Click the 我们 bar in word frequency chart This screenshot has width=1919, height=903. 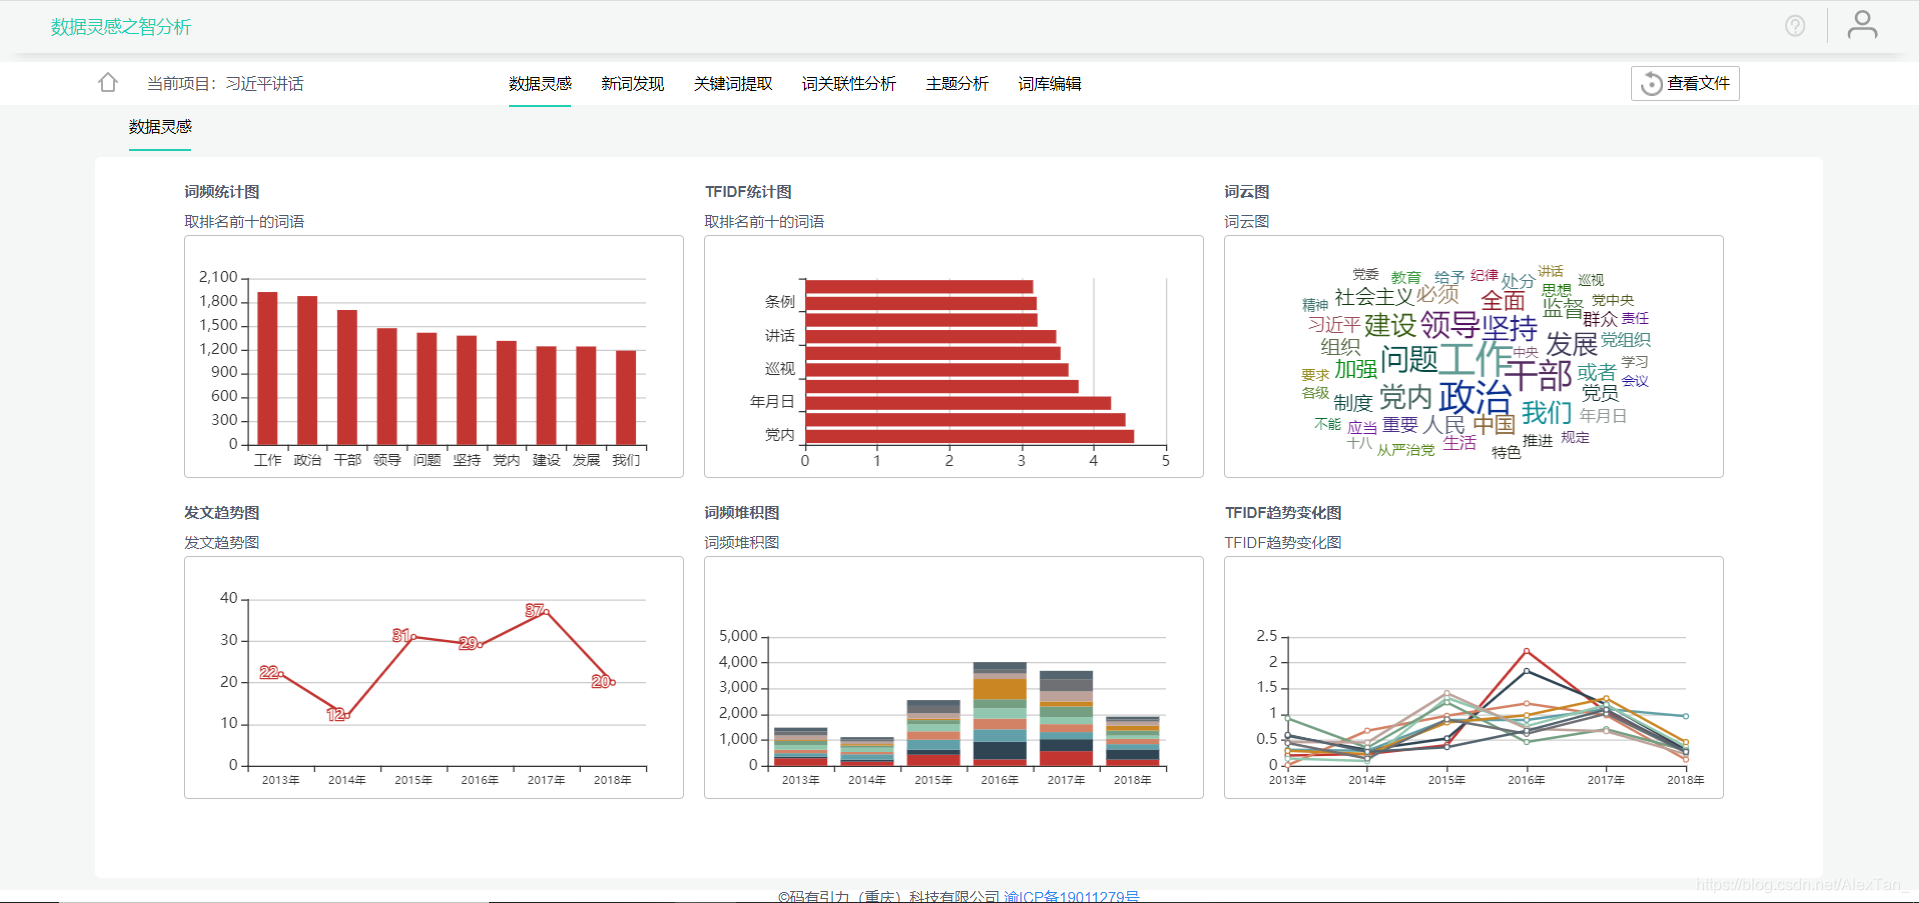click(626, 398)
